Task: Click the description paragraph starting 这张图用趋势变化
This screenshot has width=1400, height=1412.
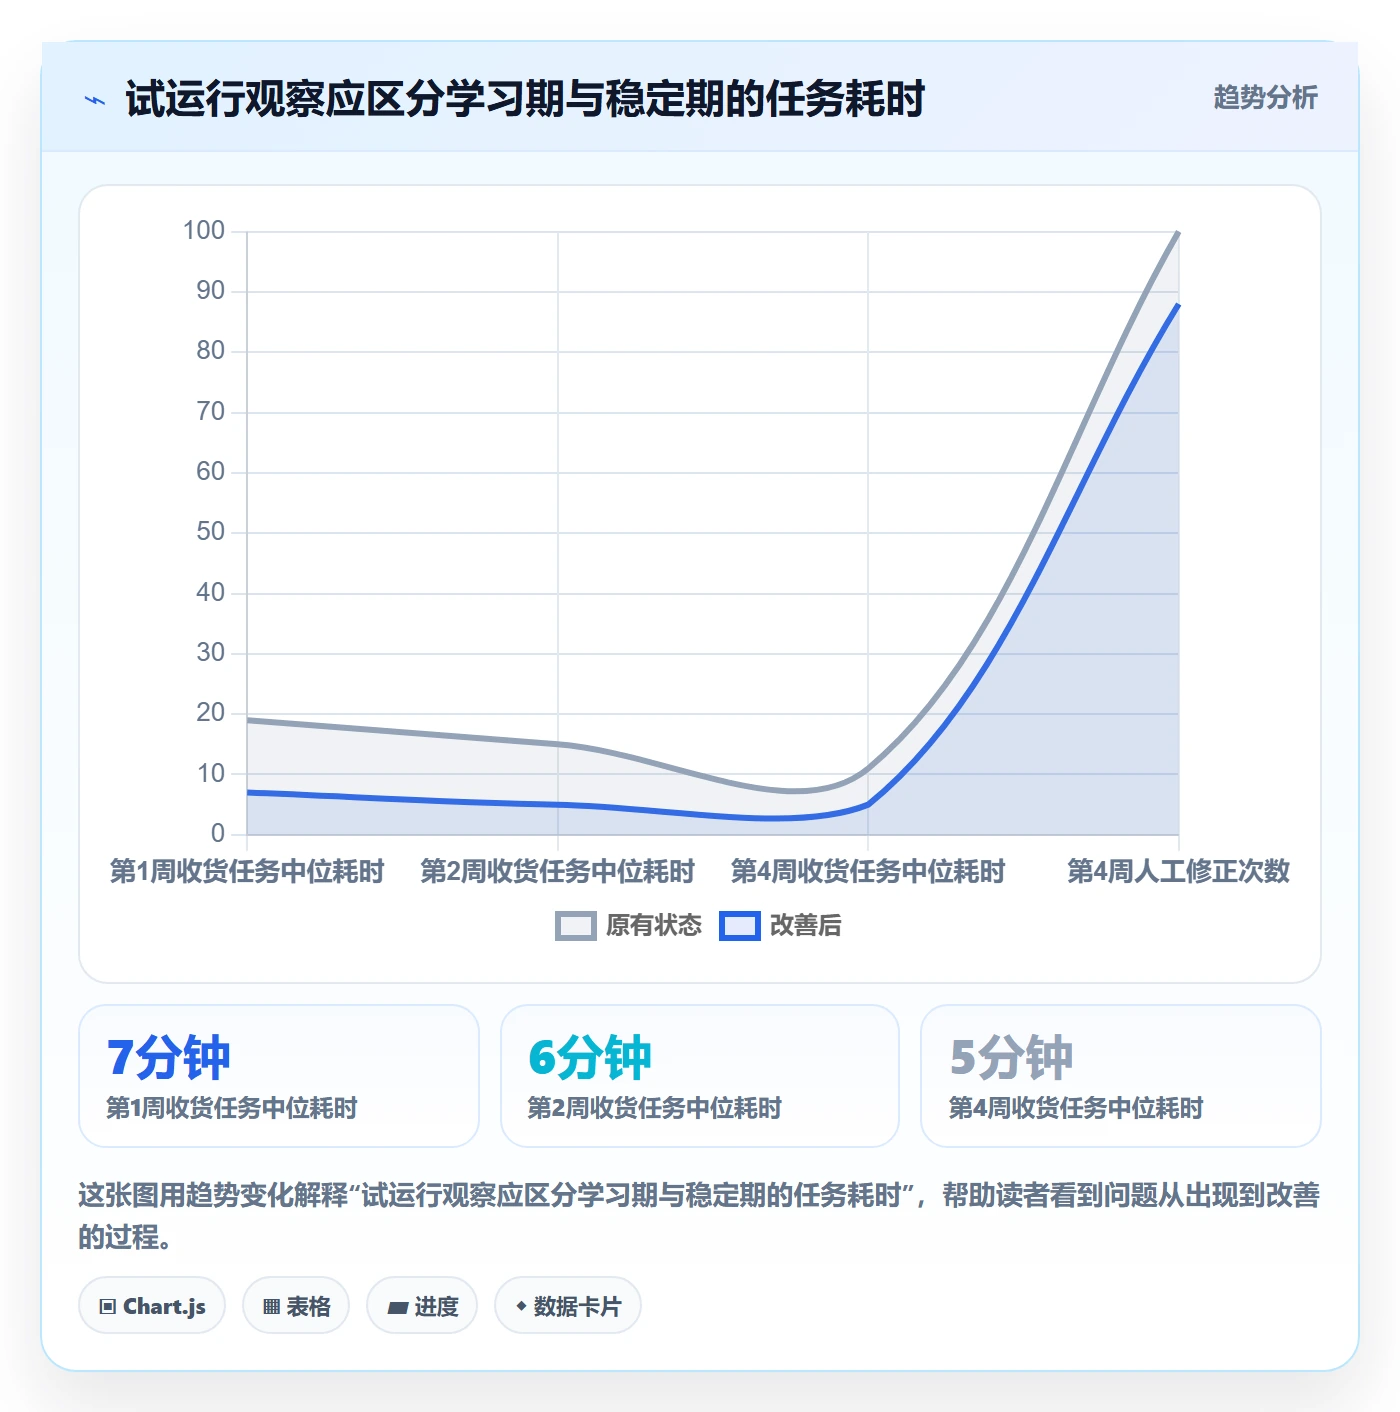Action: pos(699,1216)
